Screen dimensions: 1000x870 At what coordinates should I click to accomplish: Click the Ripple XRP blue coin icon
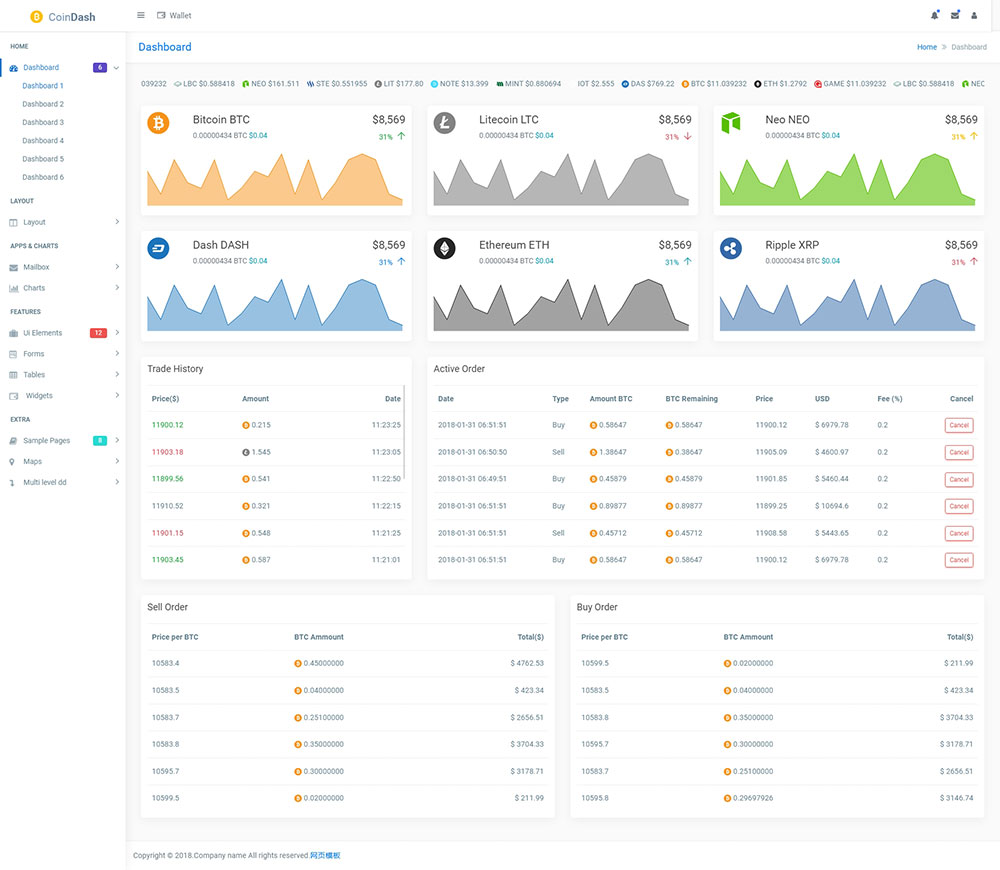tap(731, 248)
